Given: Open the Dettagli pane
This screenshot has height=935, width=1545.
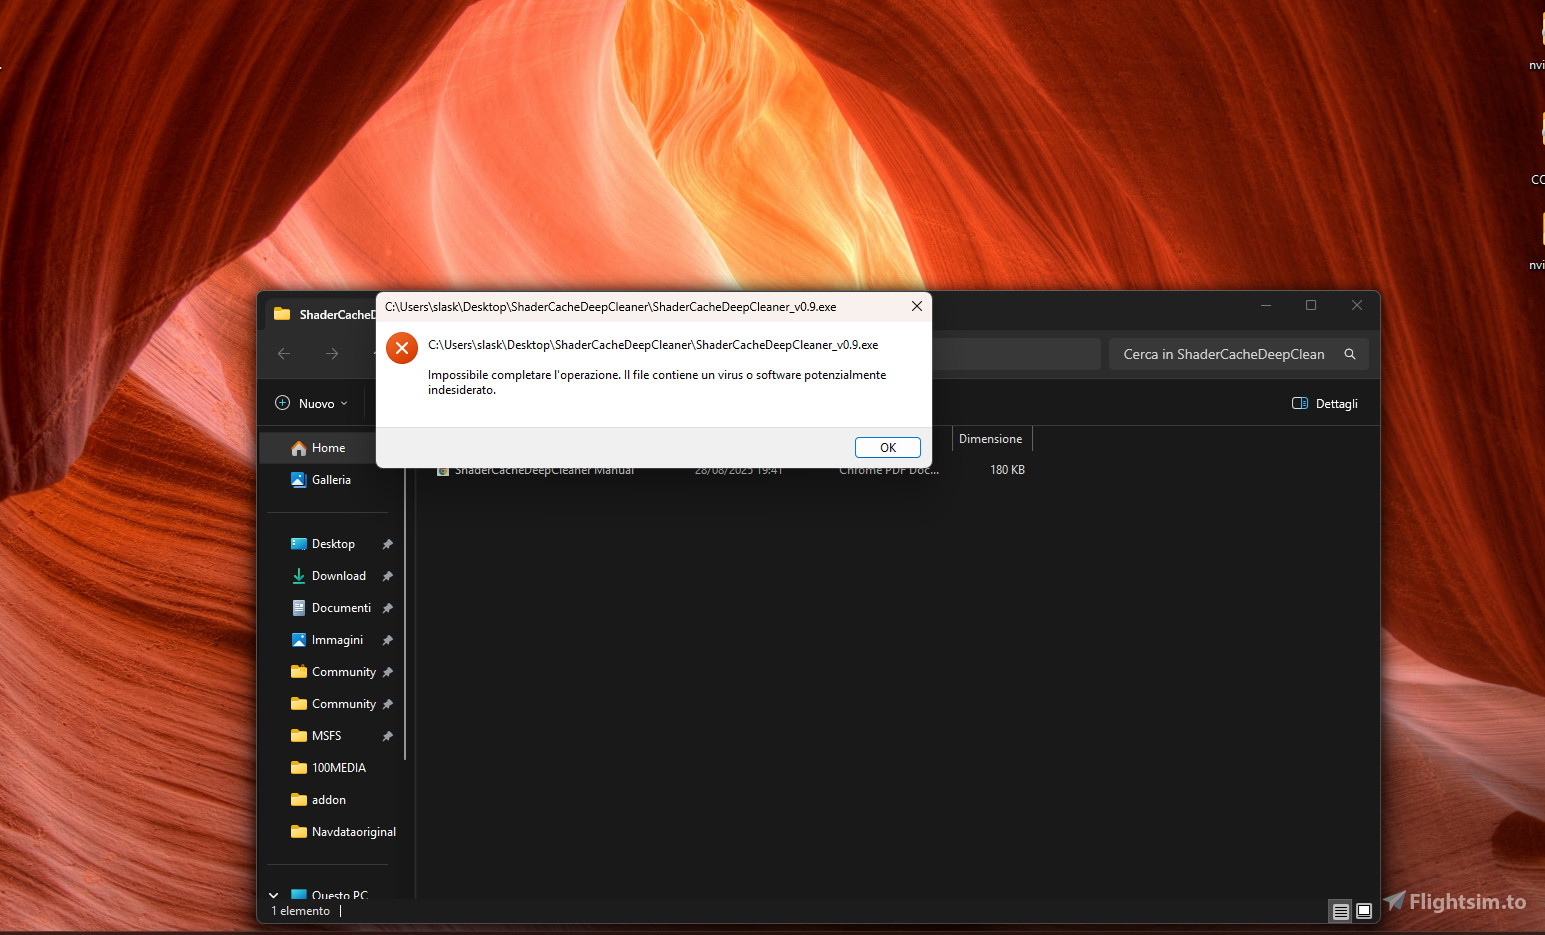Looking at the screenshot, I should [1325, 403].
